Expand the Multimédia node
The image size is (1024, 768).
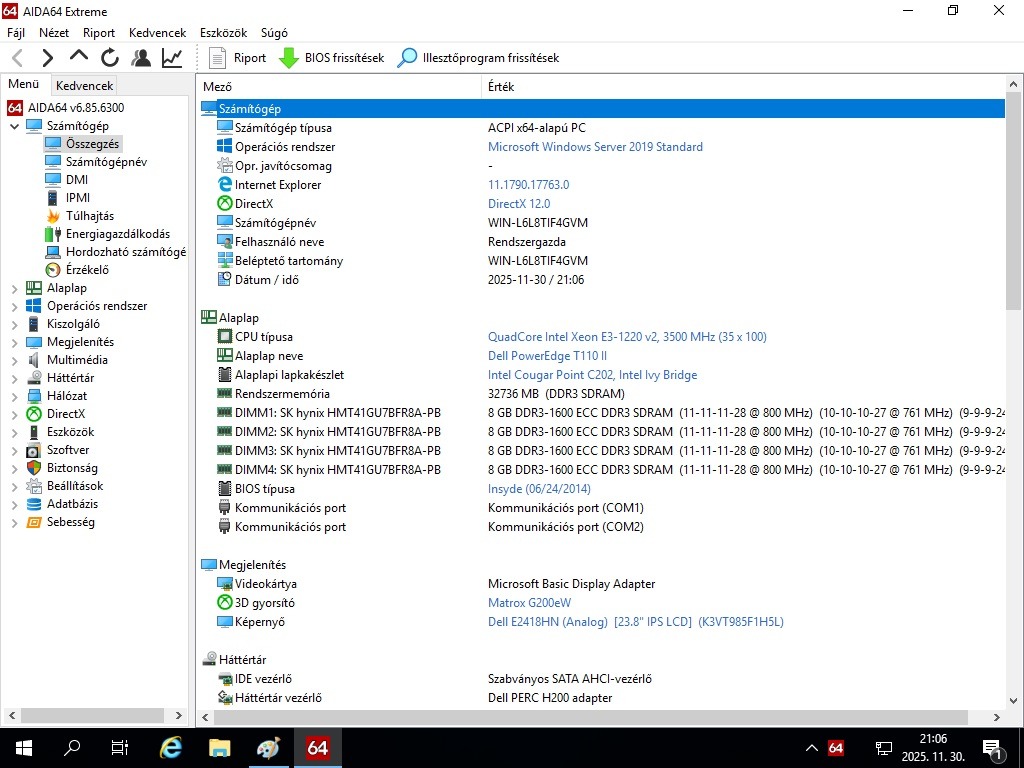(14, 360)
